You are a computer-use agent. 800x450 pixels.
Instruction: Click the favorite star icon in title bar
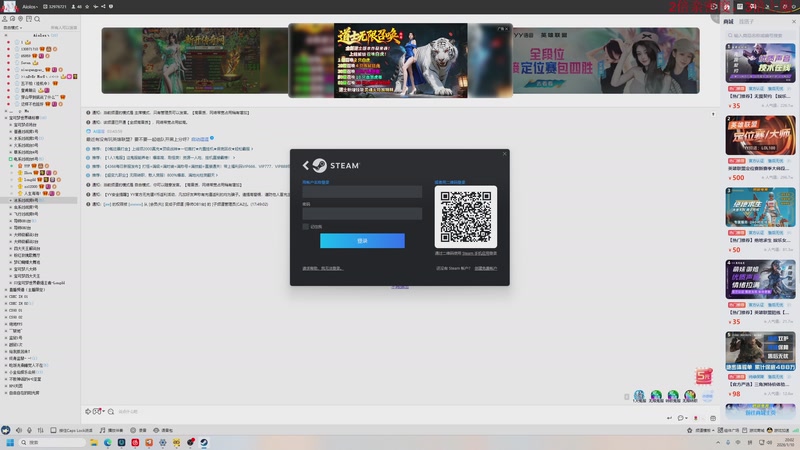click(x=87, y=7)
